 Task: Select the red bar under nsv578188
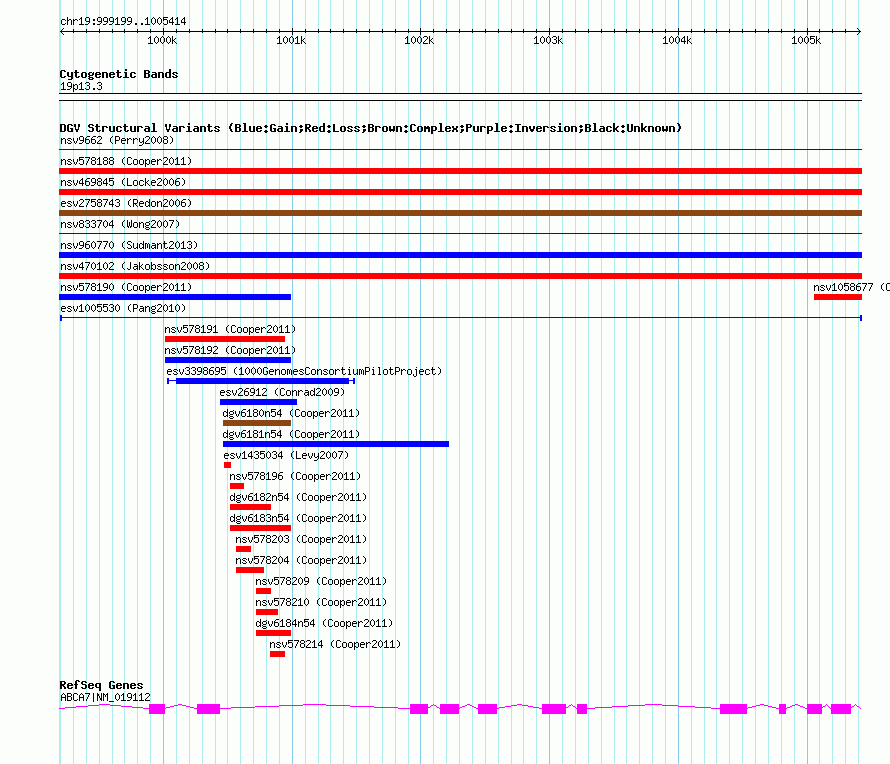pos(460,171)
